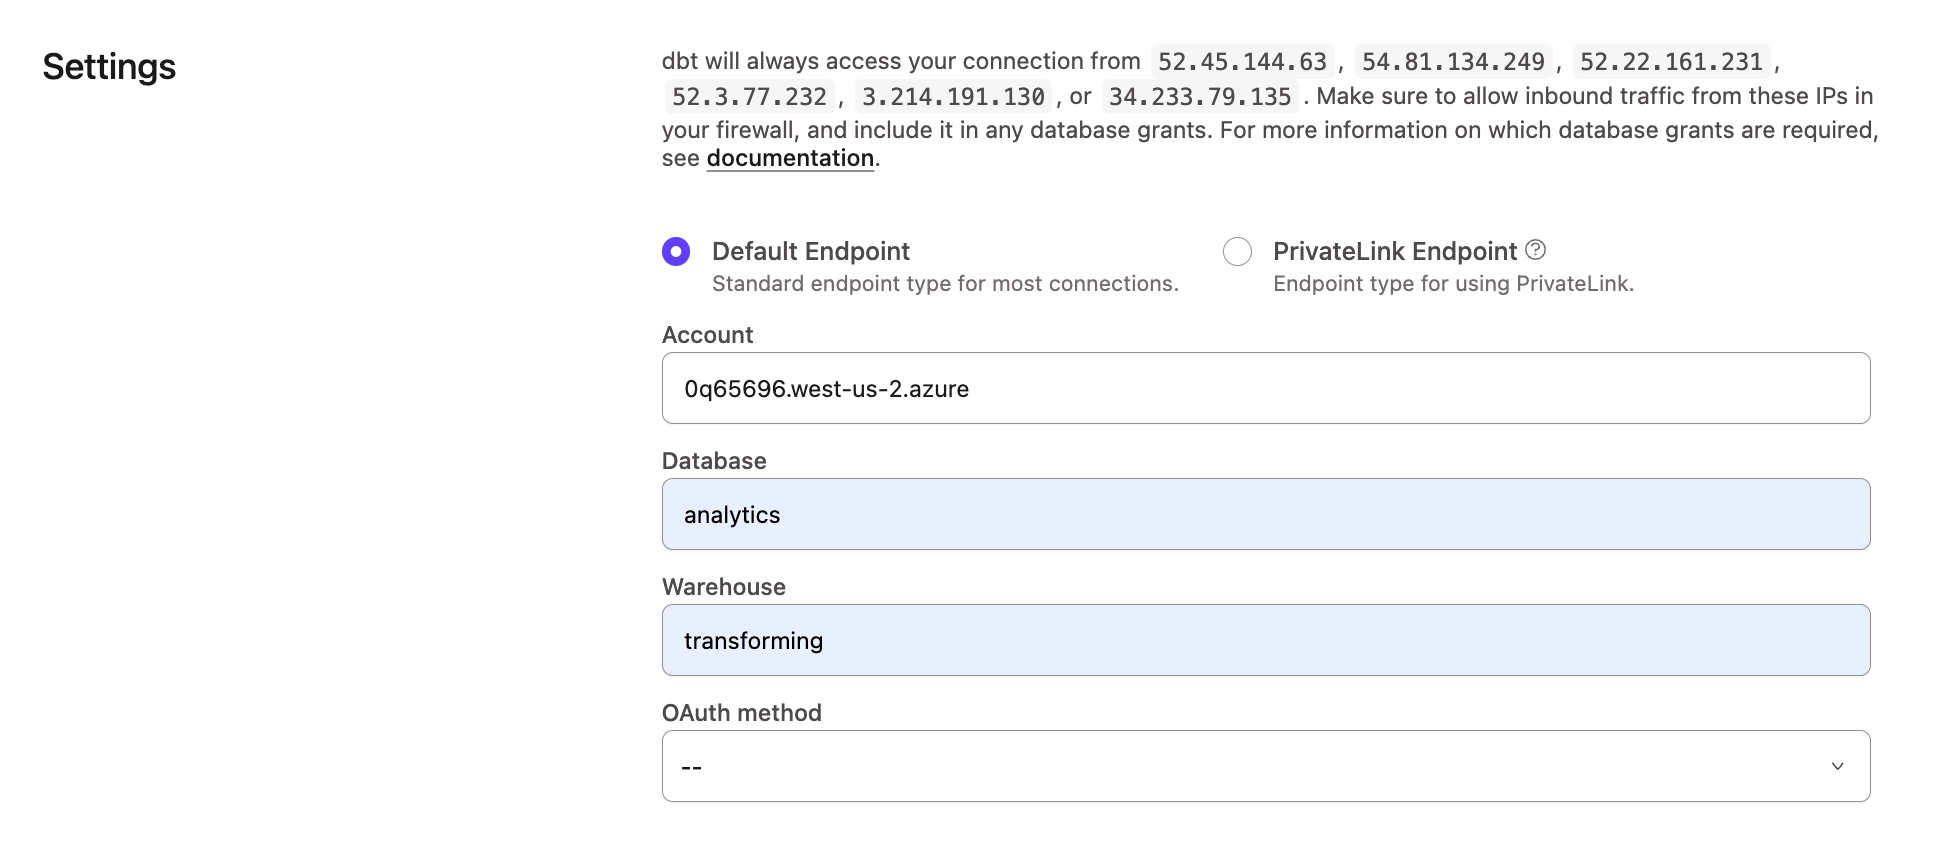Expand the OAuth method selection box
Image resolution: width=1942 pixels, height=854 pixels.
1265,766
